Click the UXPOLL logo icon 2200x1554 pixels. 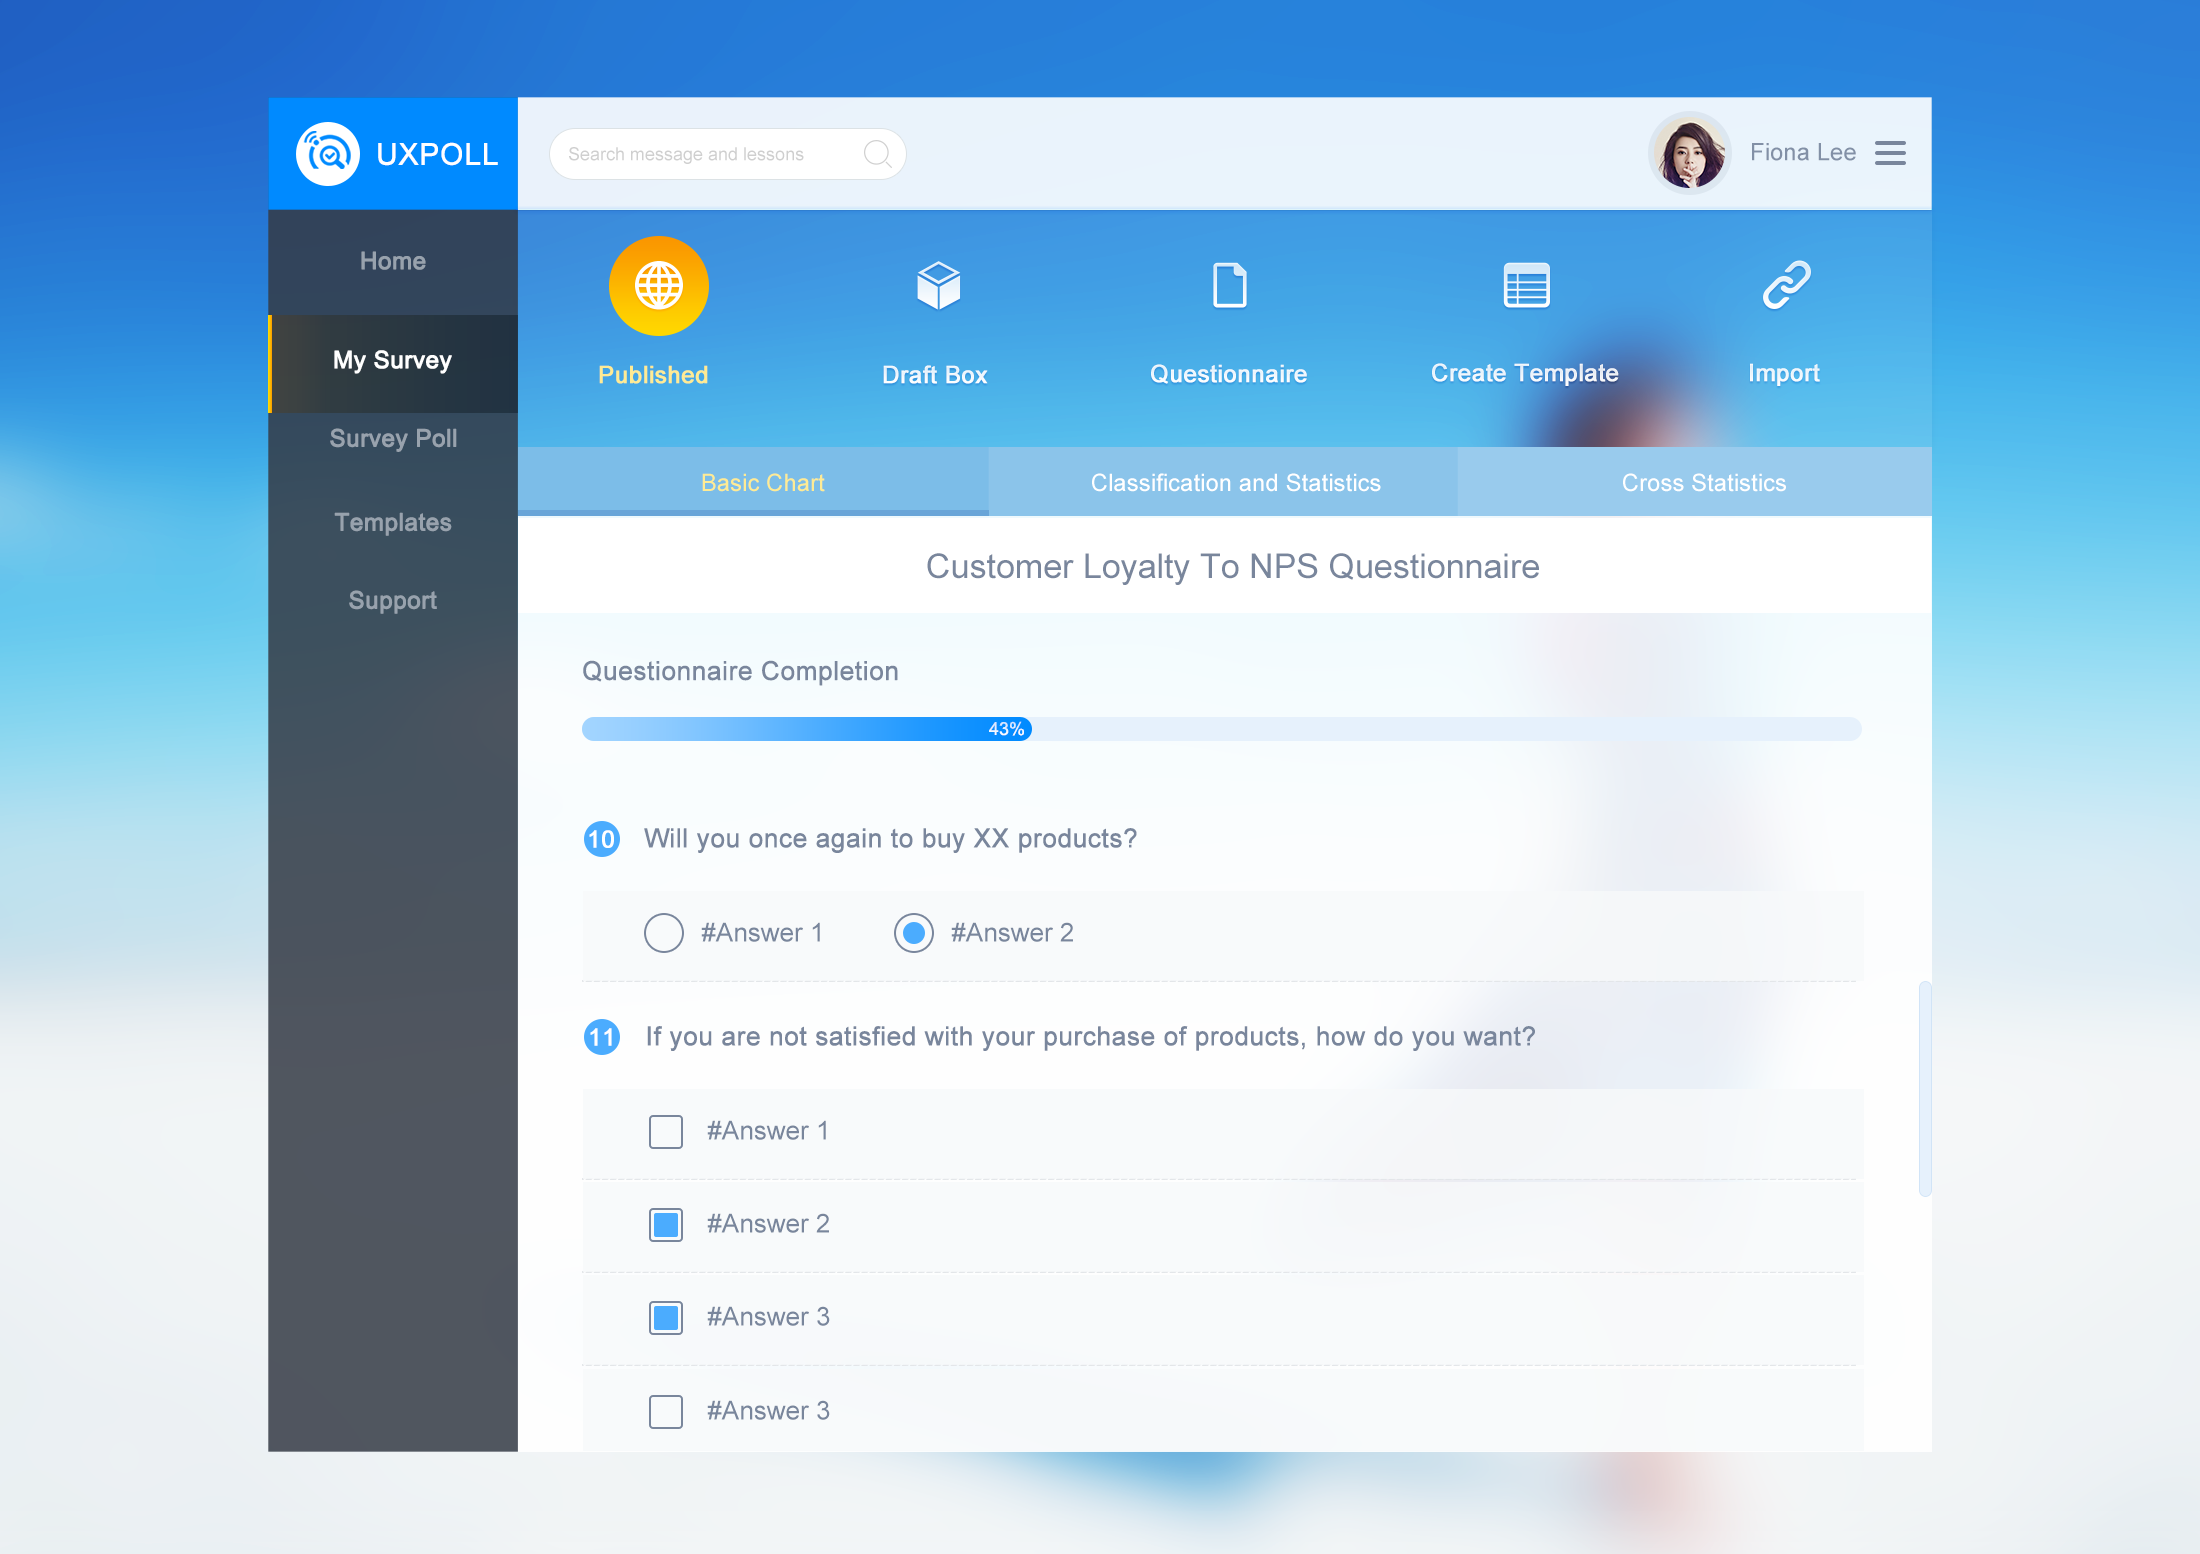click(x=326, y=151)
